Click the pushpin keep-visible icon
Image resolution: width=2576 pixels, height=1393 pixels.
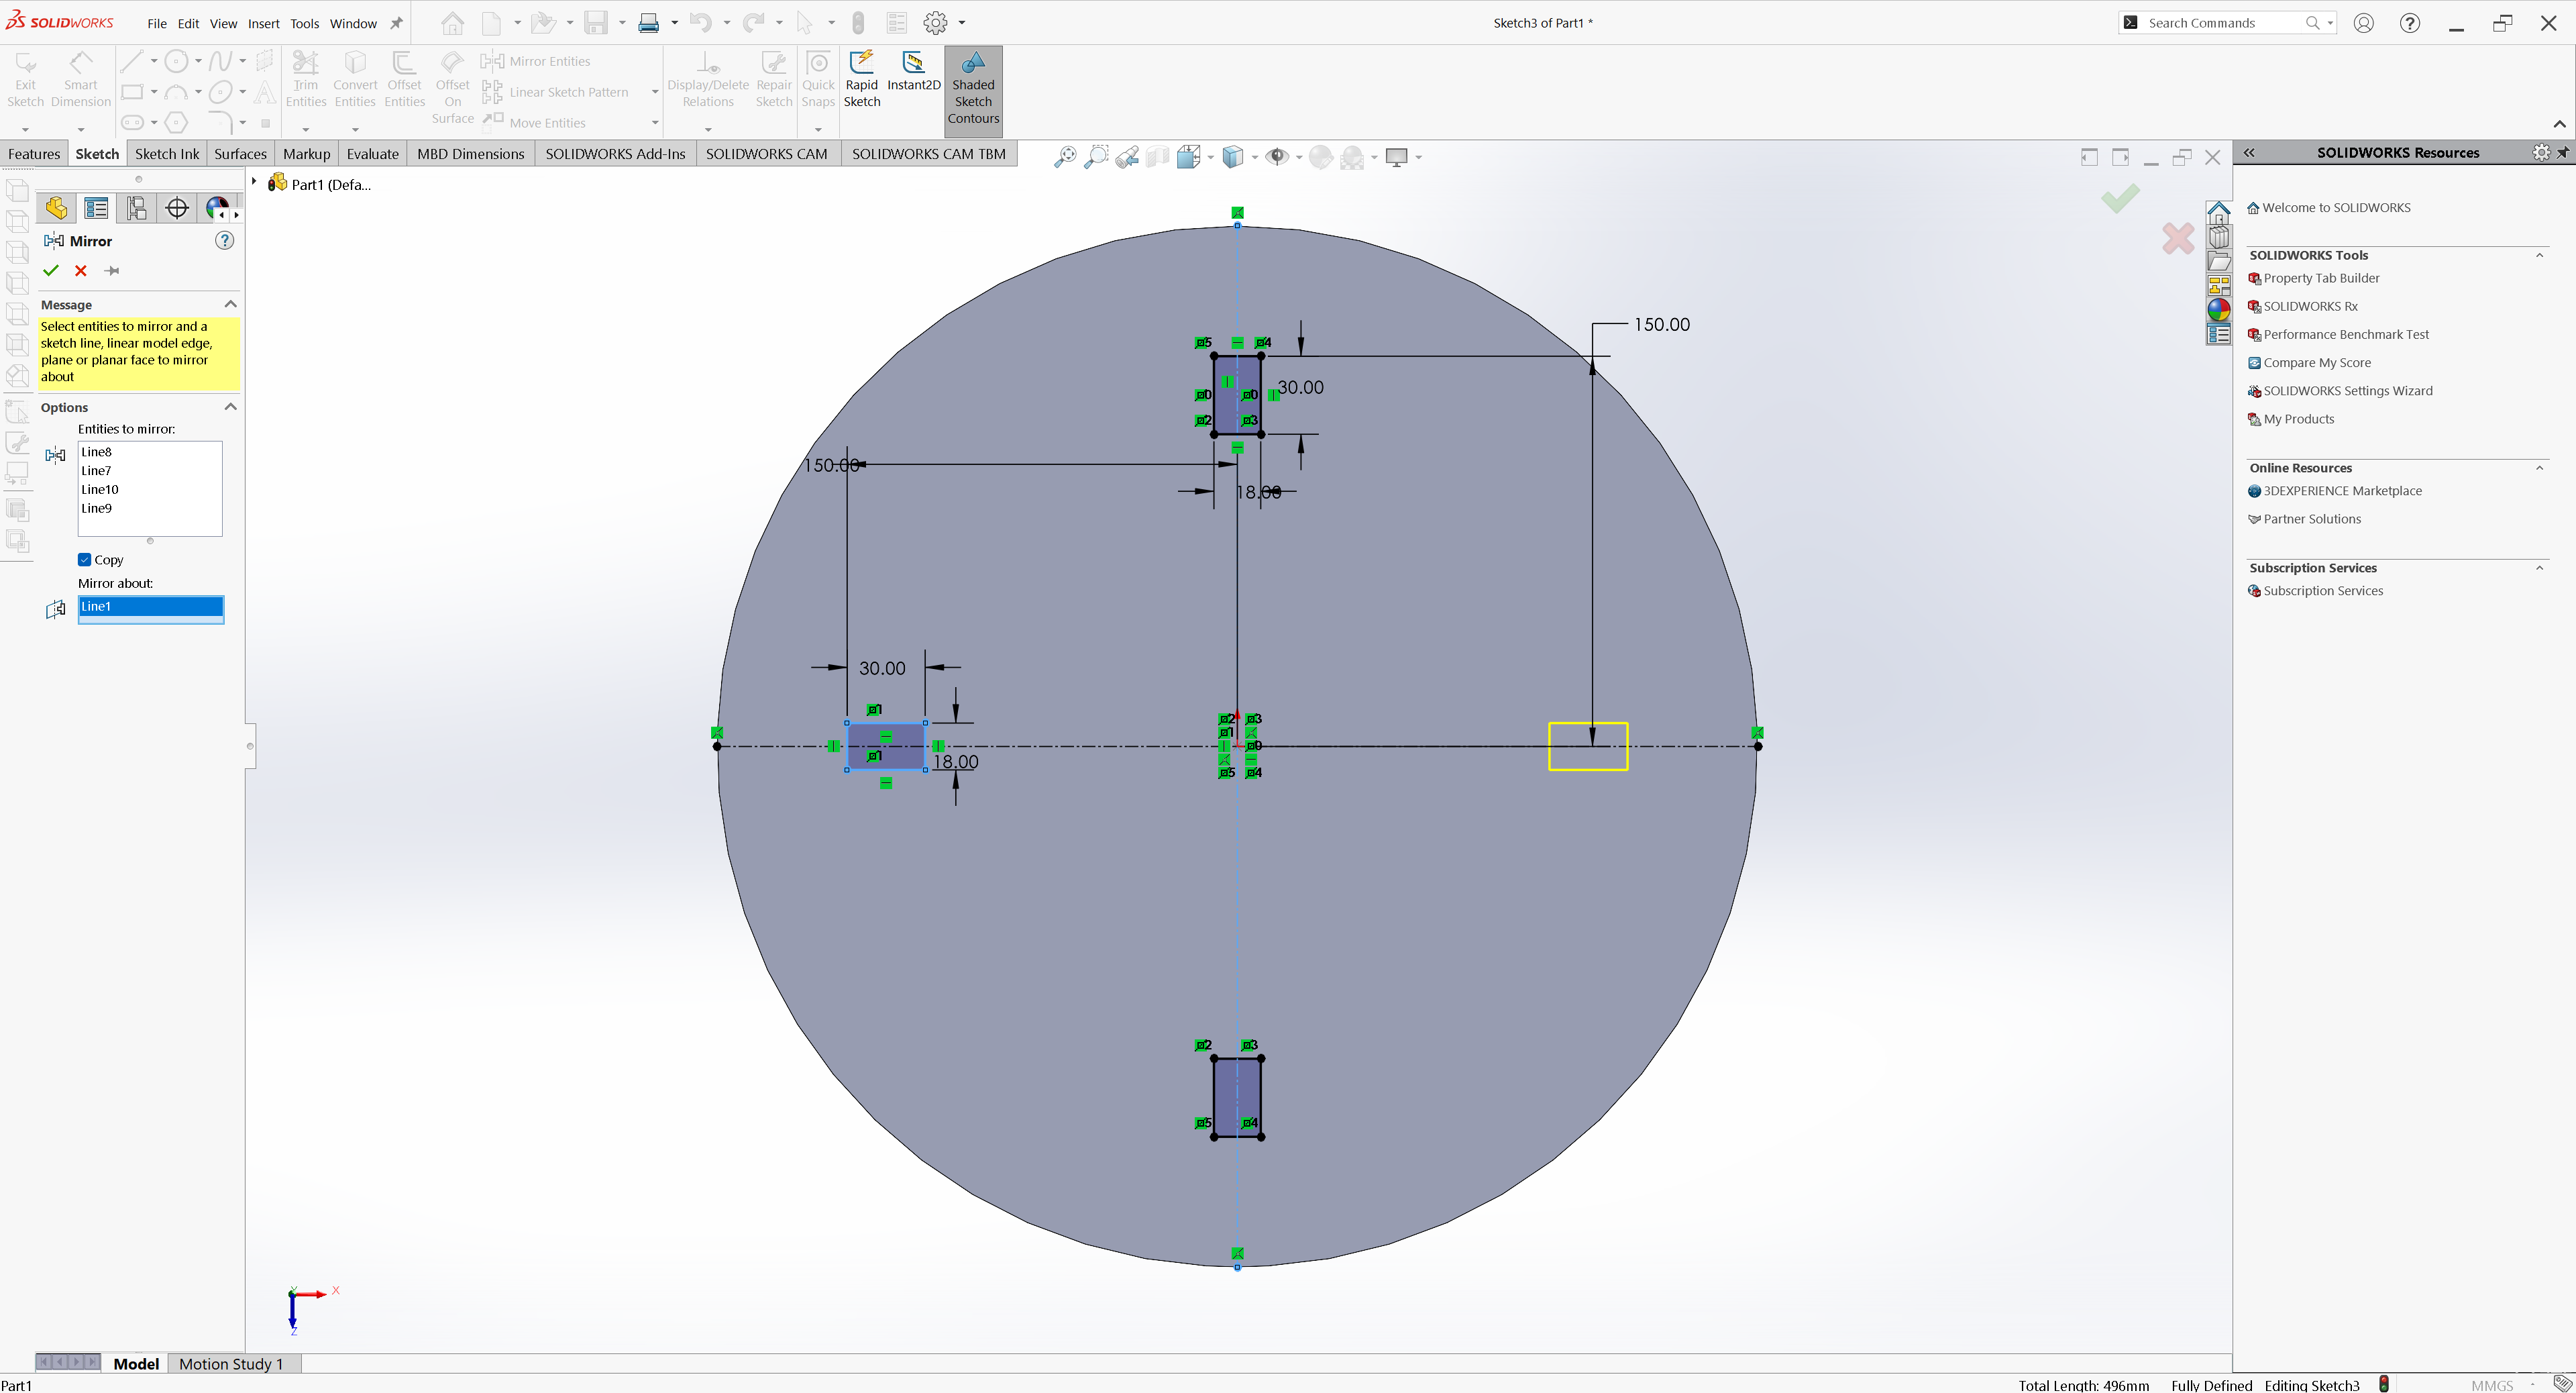[112, 271]
